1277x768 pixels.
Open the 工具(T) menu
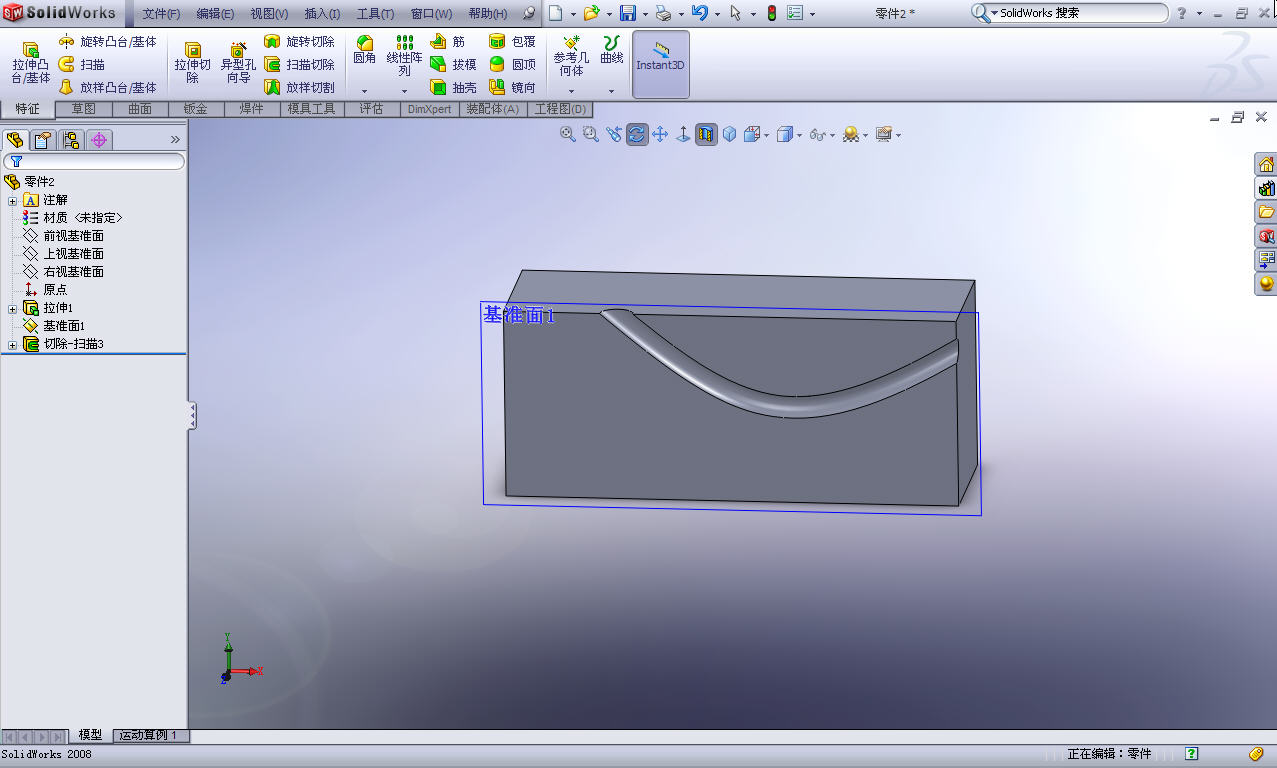click(376, 14)
